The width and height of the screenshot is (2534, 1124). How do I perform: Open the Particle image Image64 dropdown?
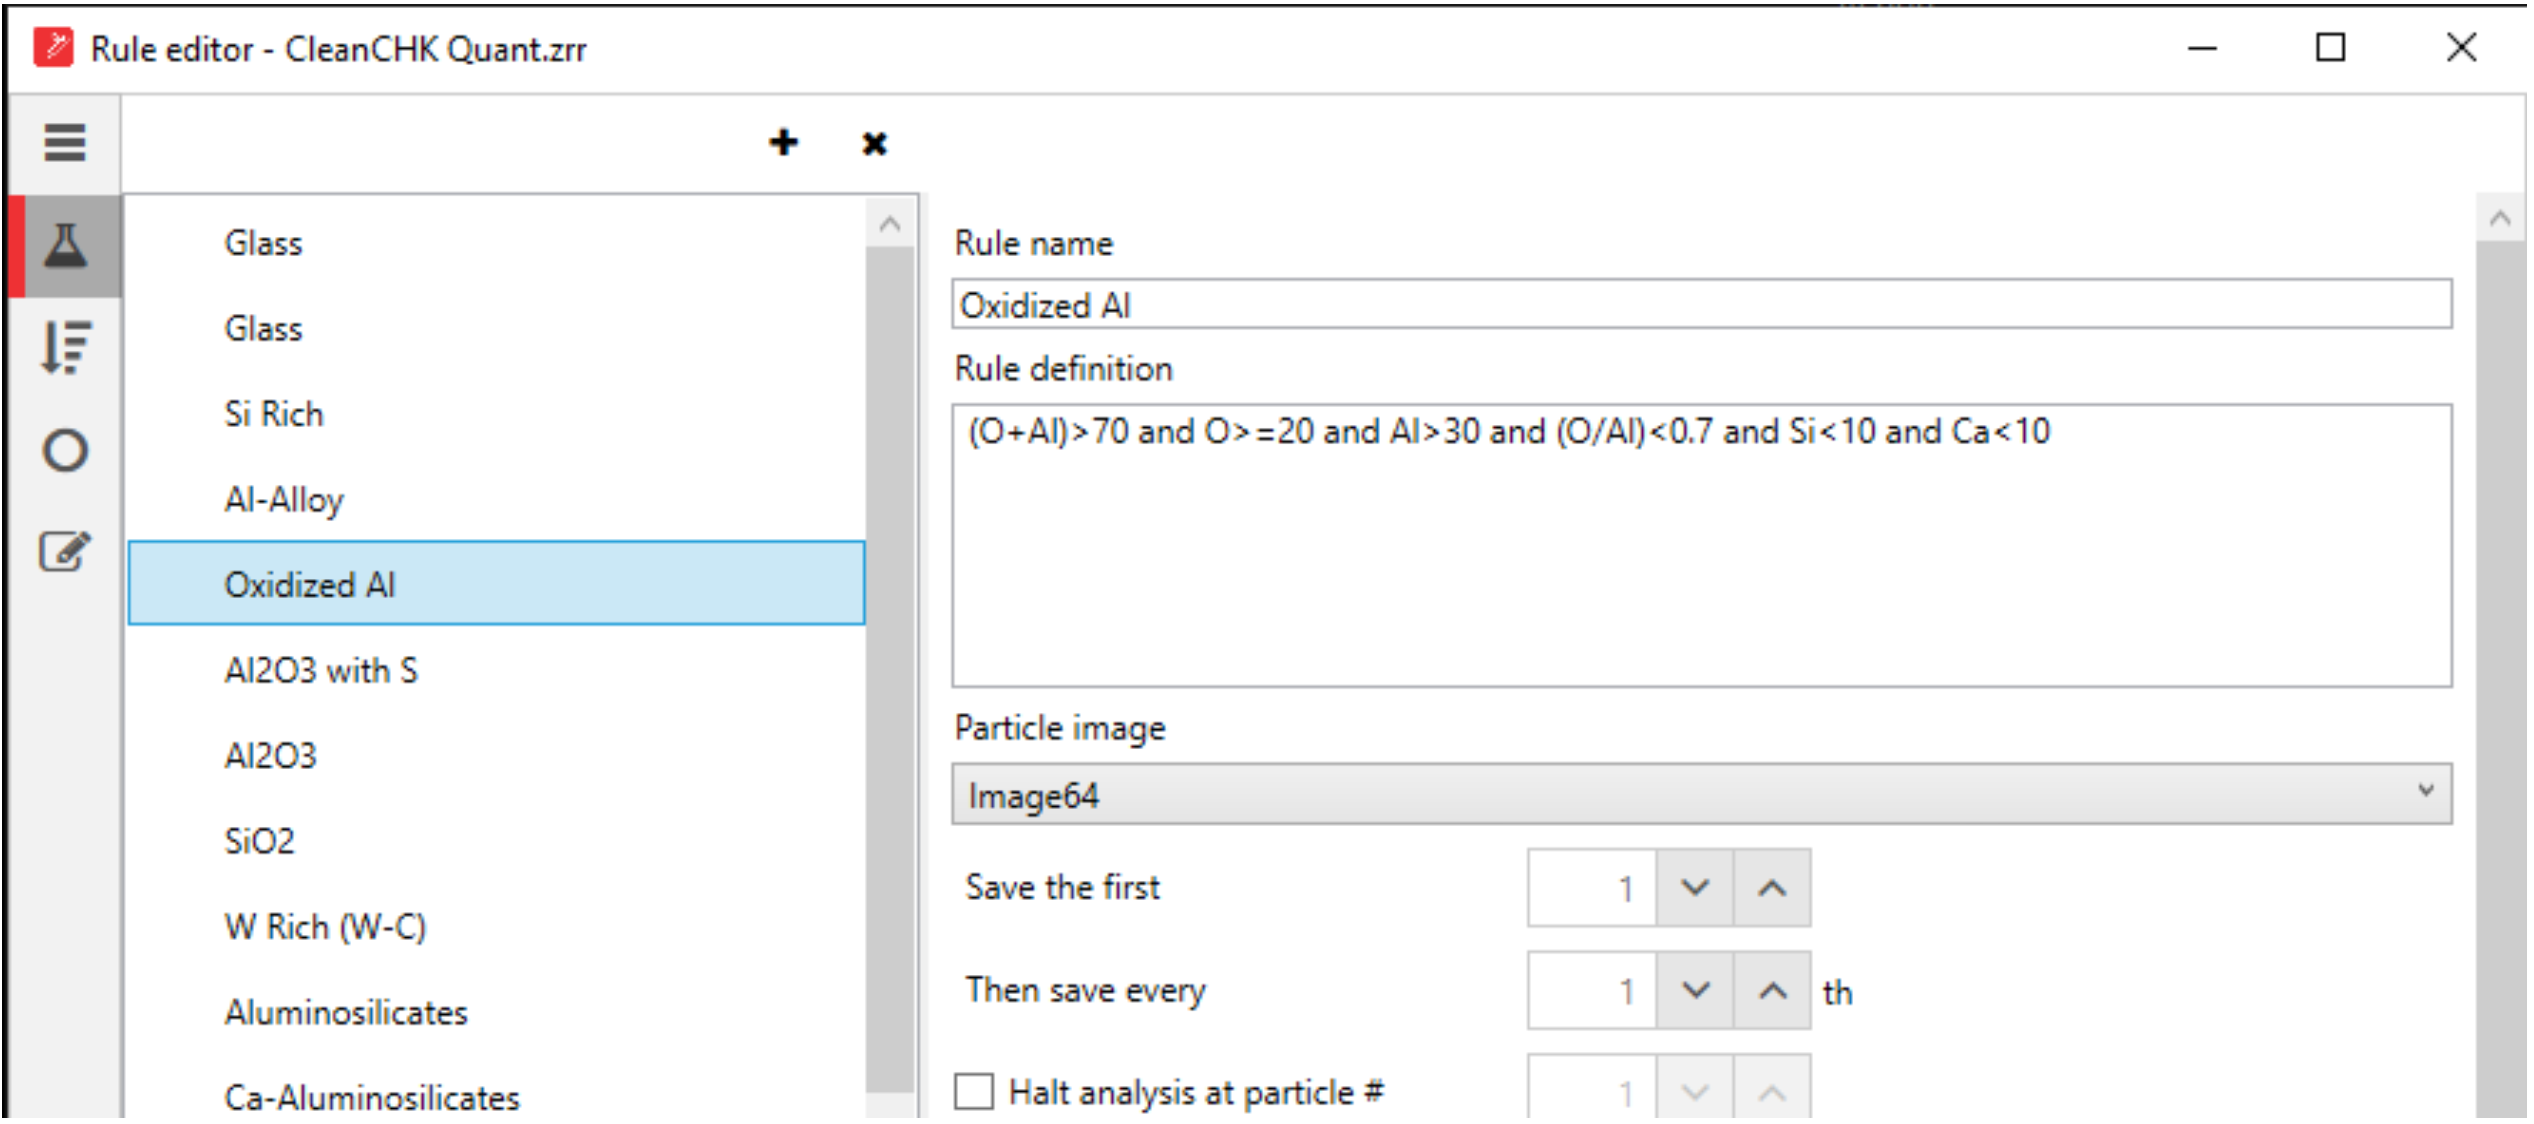point(1701,794)
